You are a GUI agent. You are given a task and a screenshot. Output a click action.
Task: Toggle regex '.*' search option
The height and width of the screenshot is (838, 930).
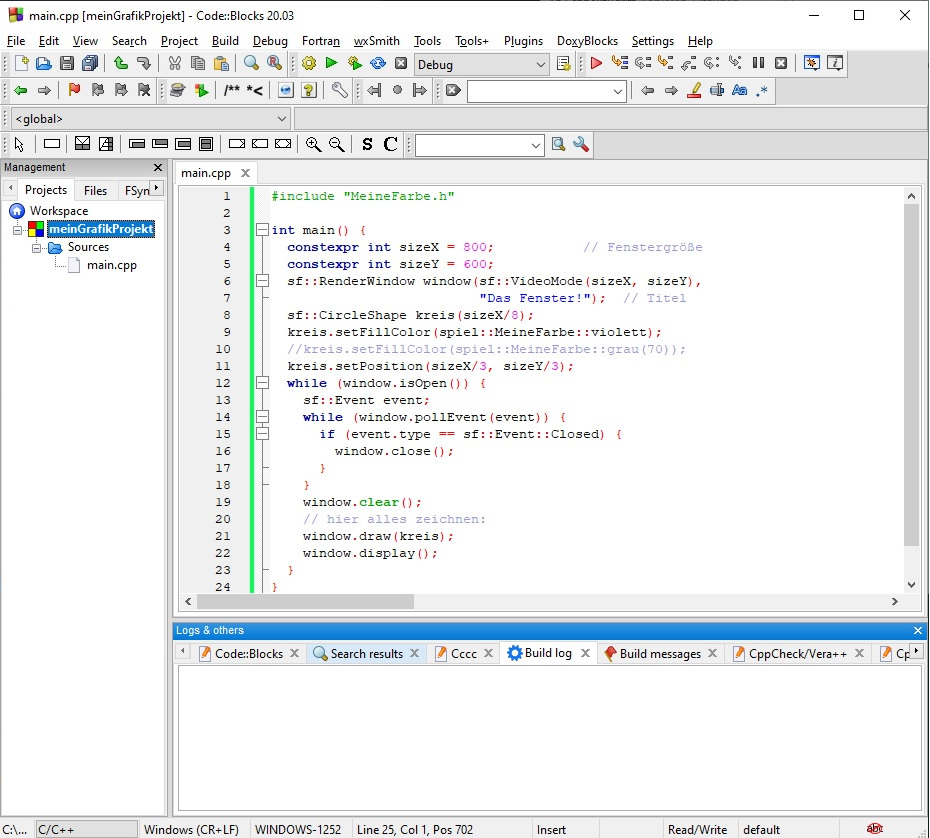tap(762, 90)
